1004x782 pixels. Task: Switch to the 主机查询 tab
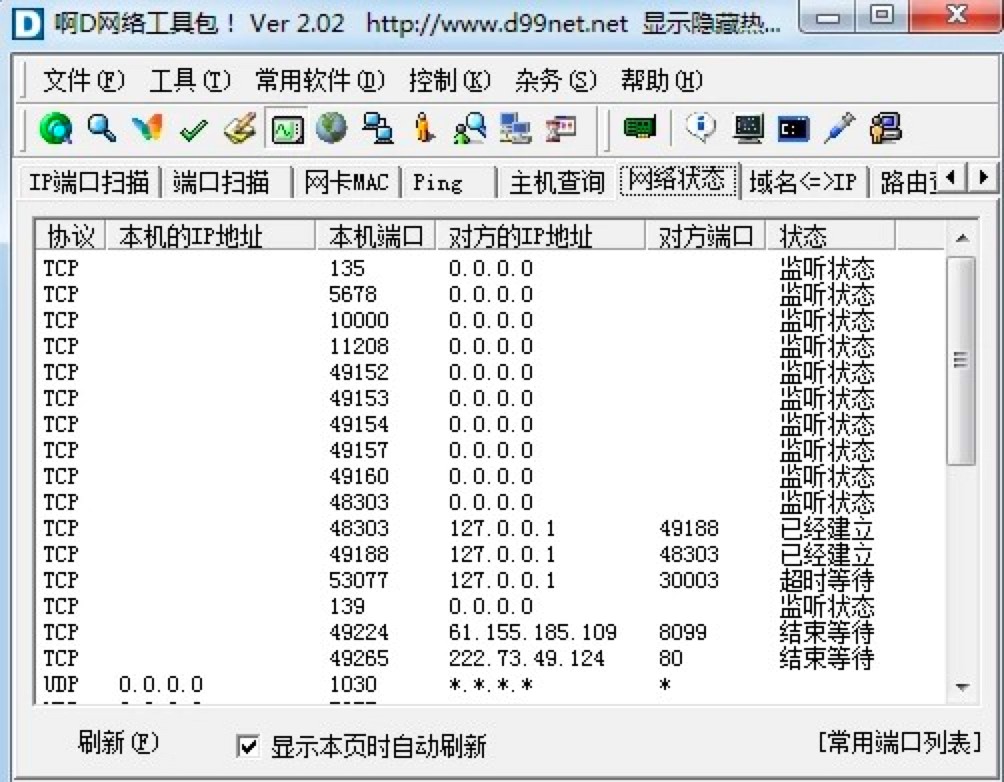(x=557, y=183)
